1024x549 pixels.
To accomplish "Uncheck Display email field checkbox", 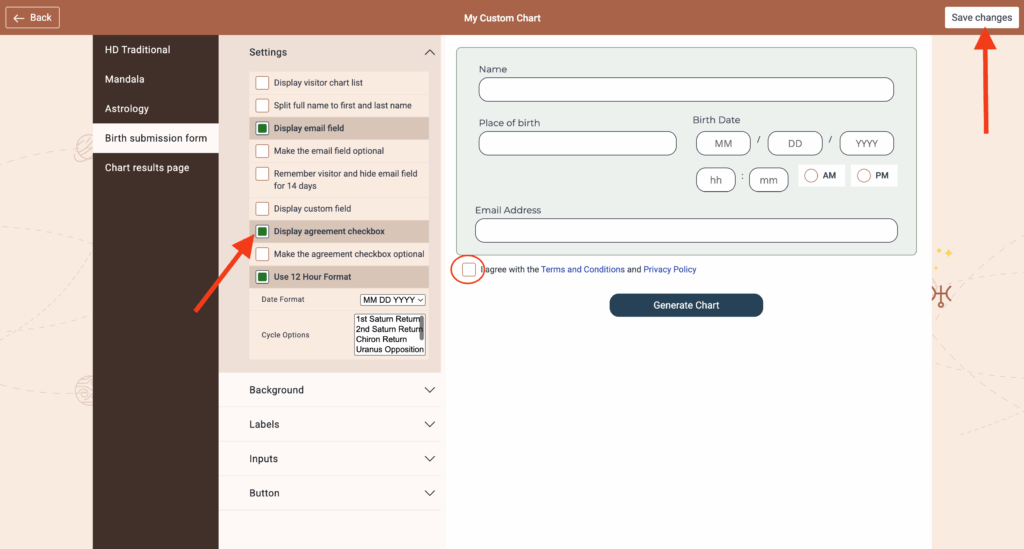I will tap(262, 128).
